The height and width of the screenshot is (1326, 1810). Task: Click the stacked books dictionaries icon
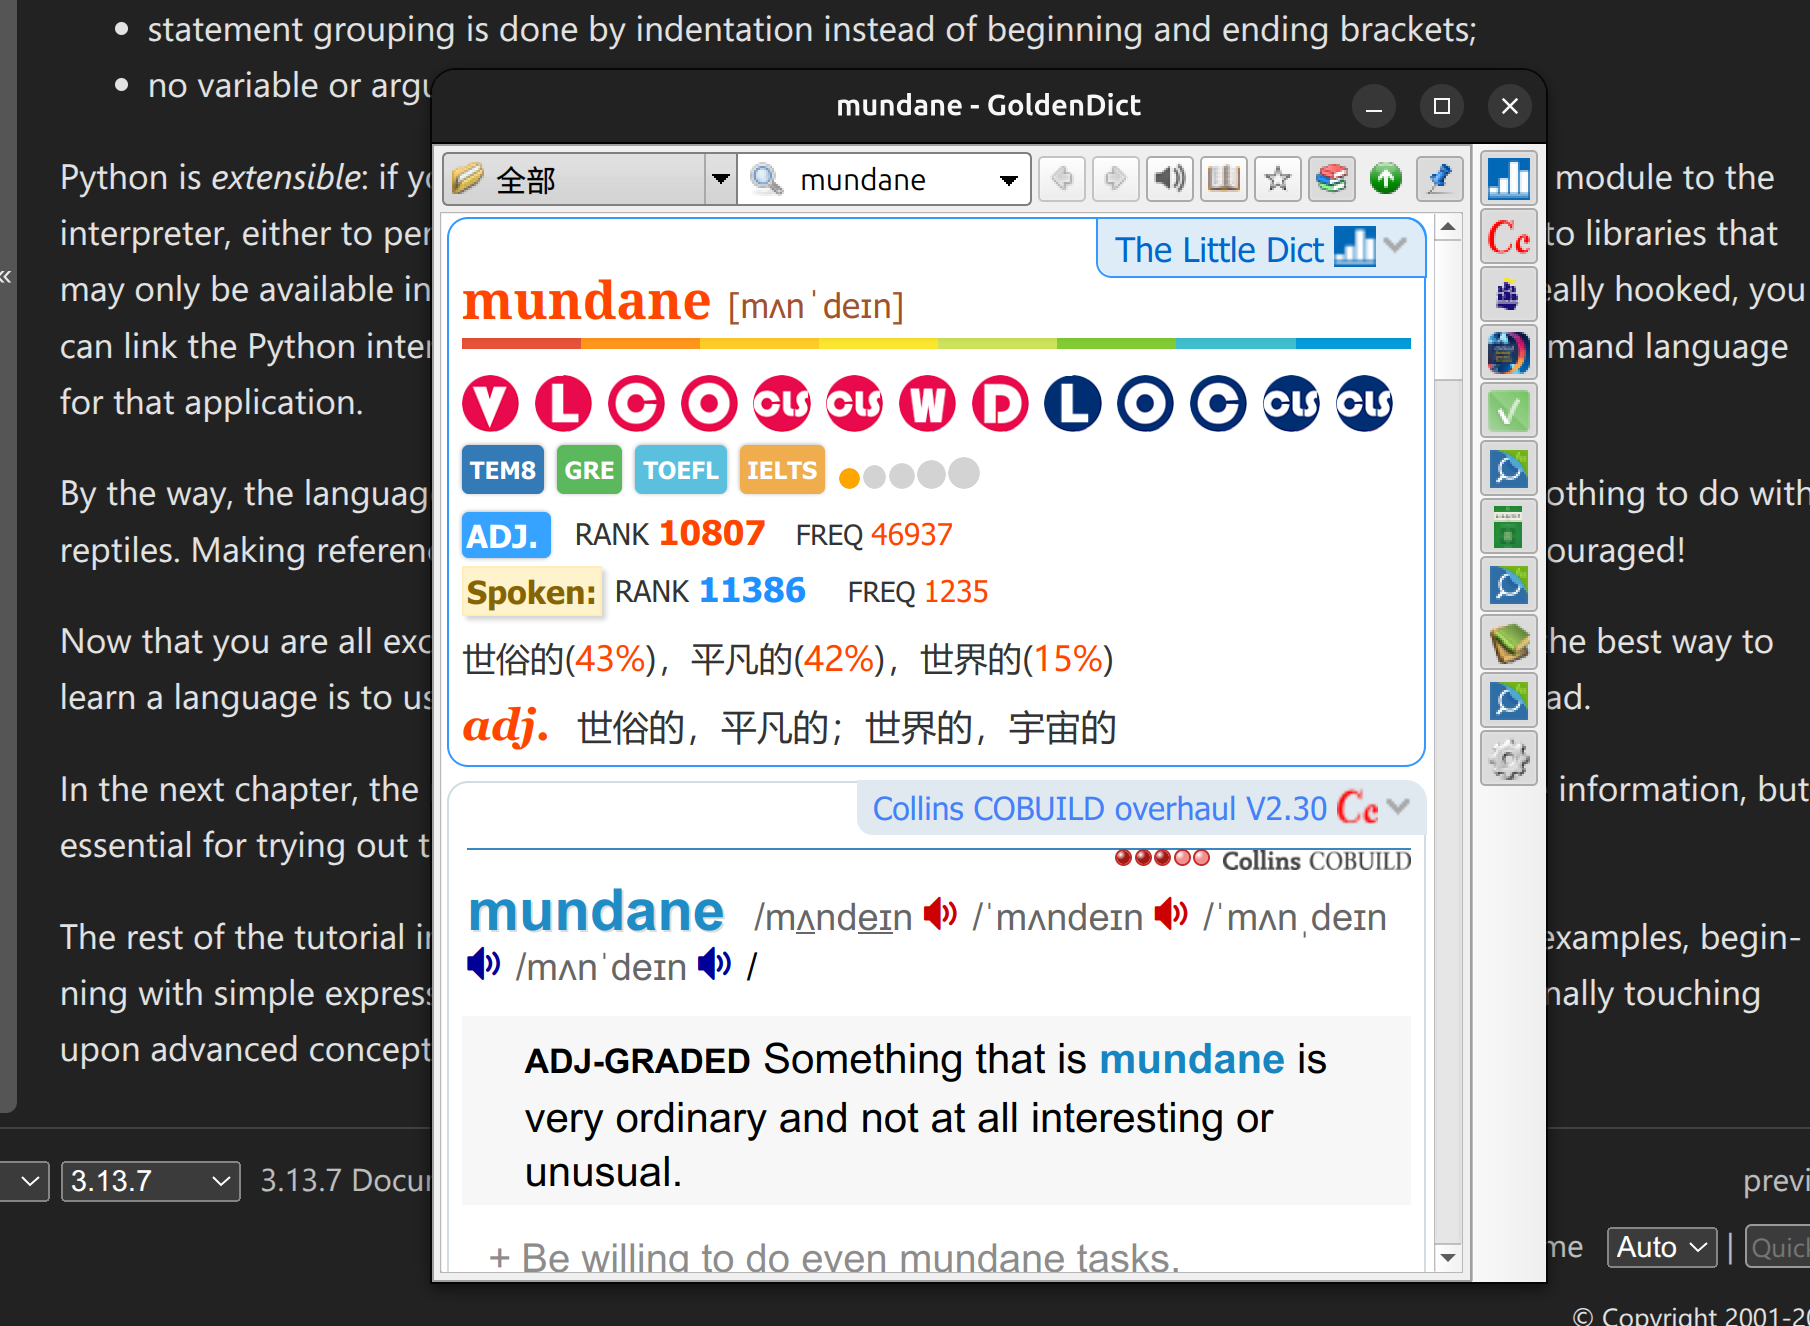(1331, 179)
